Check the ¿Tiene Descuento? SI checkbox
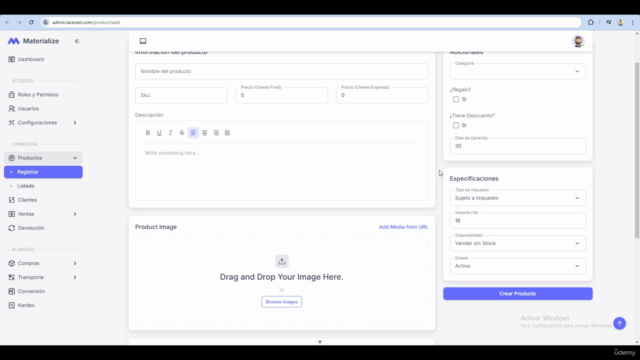 click(x=456, y=125)
